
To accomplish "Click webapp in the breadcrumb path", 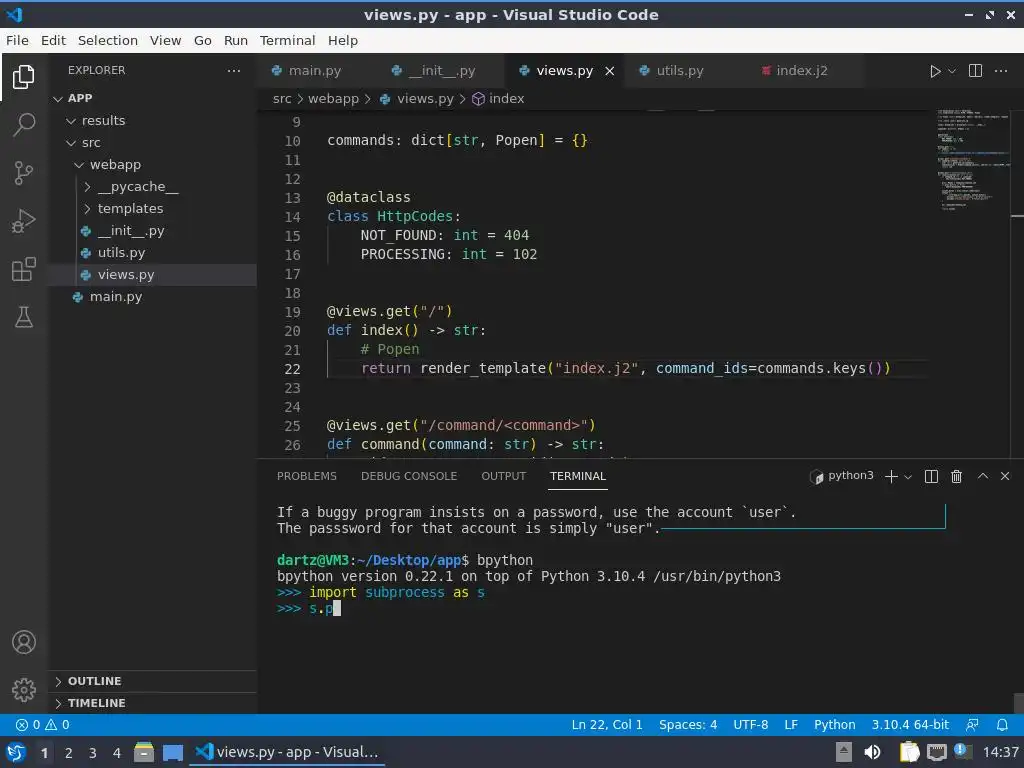I will 333,99.
